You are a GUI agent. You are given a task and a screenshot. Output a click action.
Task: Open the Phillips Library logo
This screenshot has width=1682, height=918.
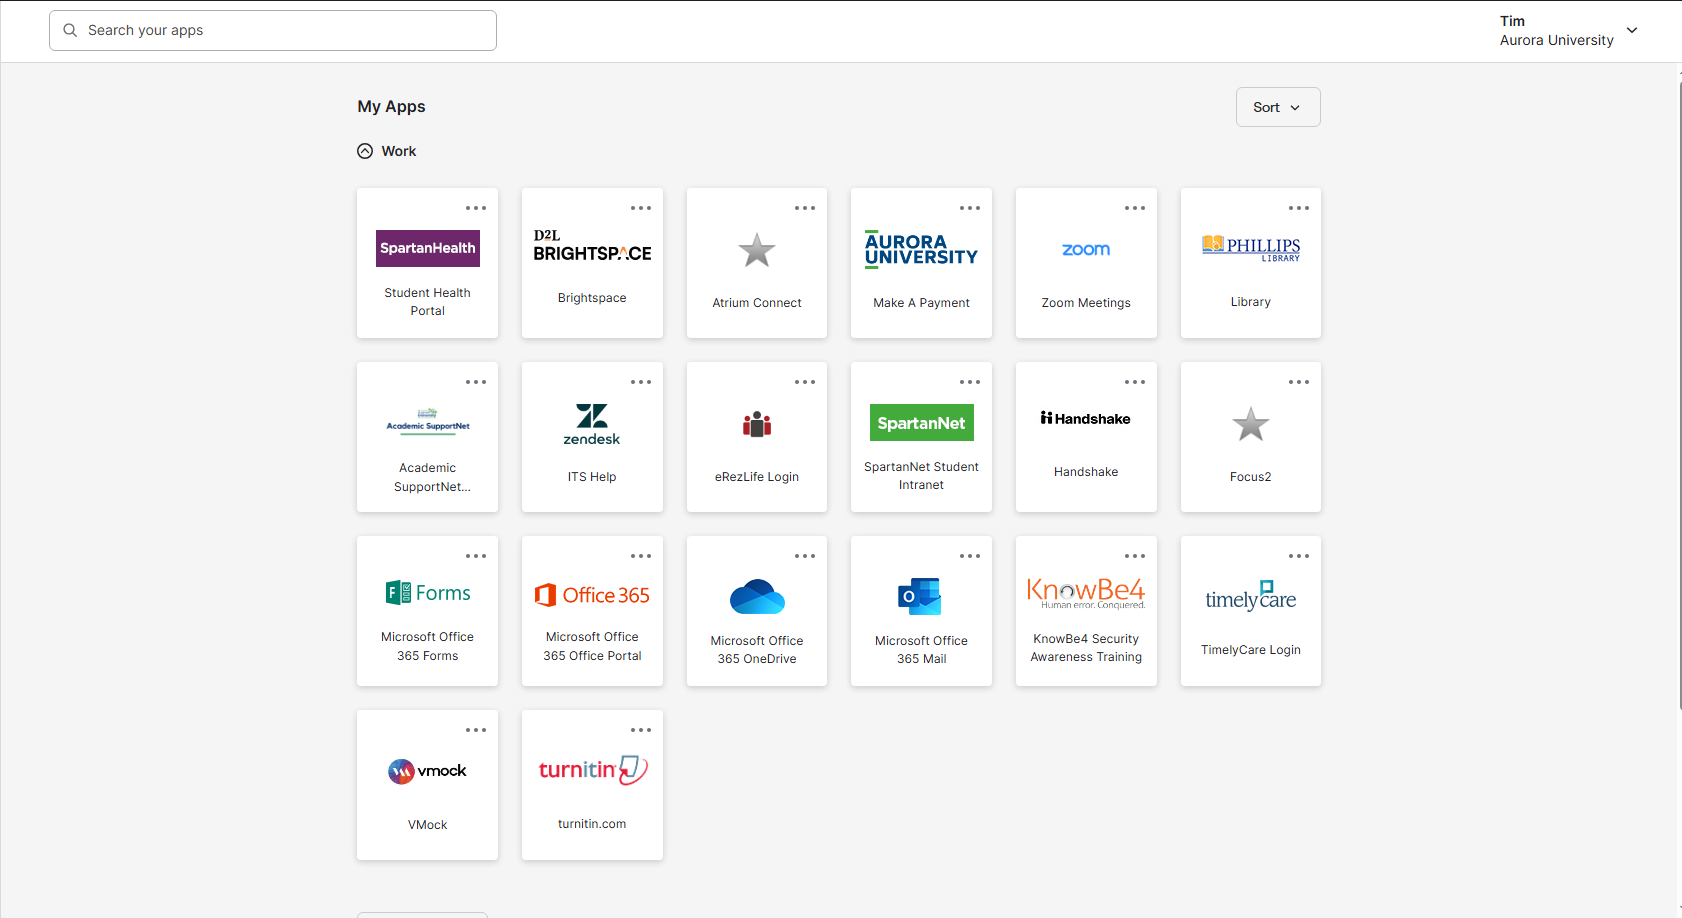coord(1251,249)
